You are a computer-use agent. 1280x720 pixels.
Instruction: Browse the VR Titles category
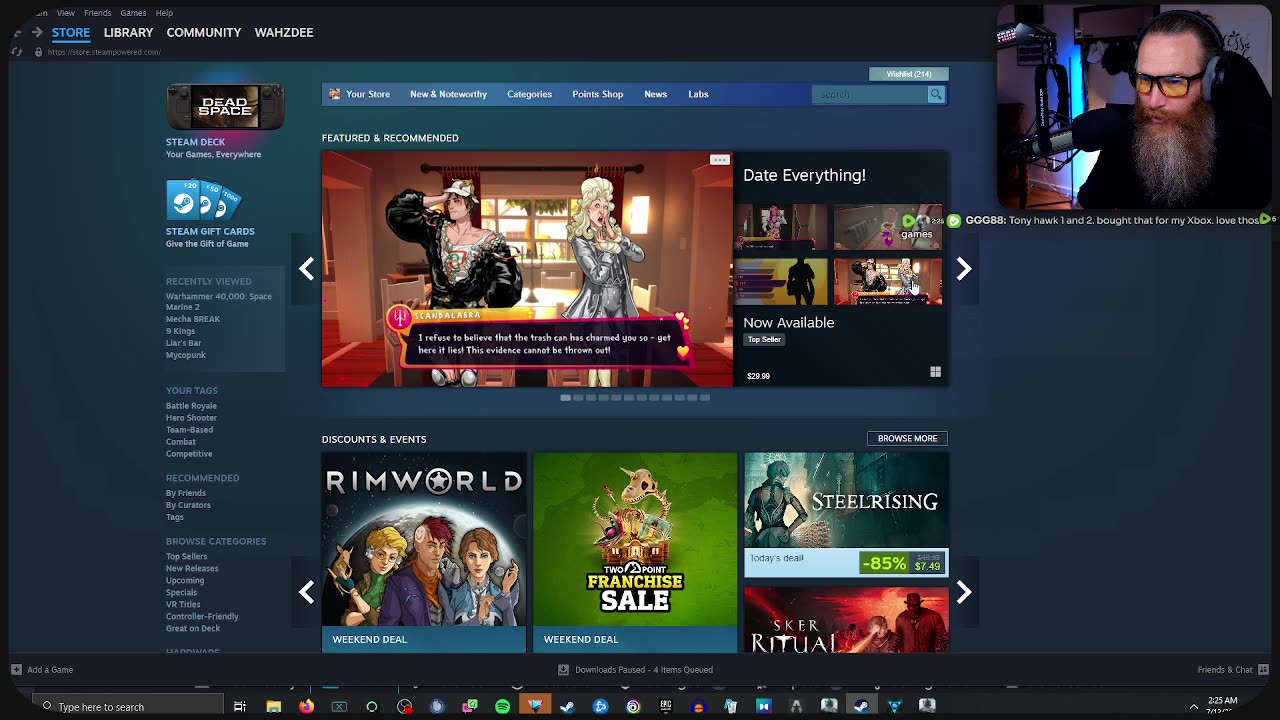pyautogui.click(x=183, y=604)
